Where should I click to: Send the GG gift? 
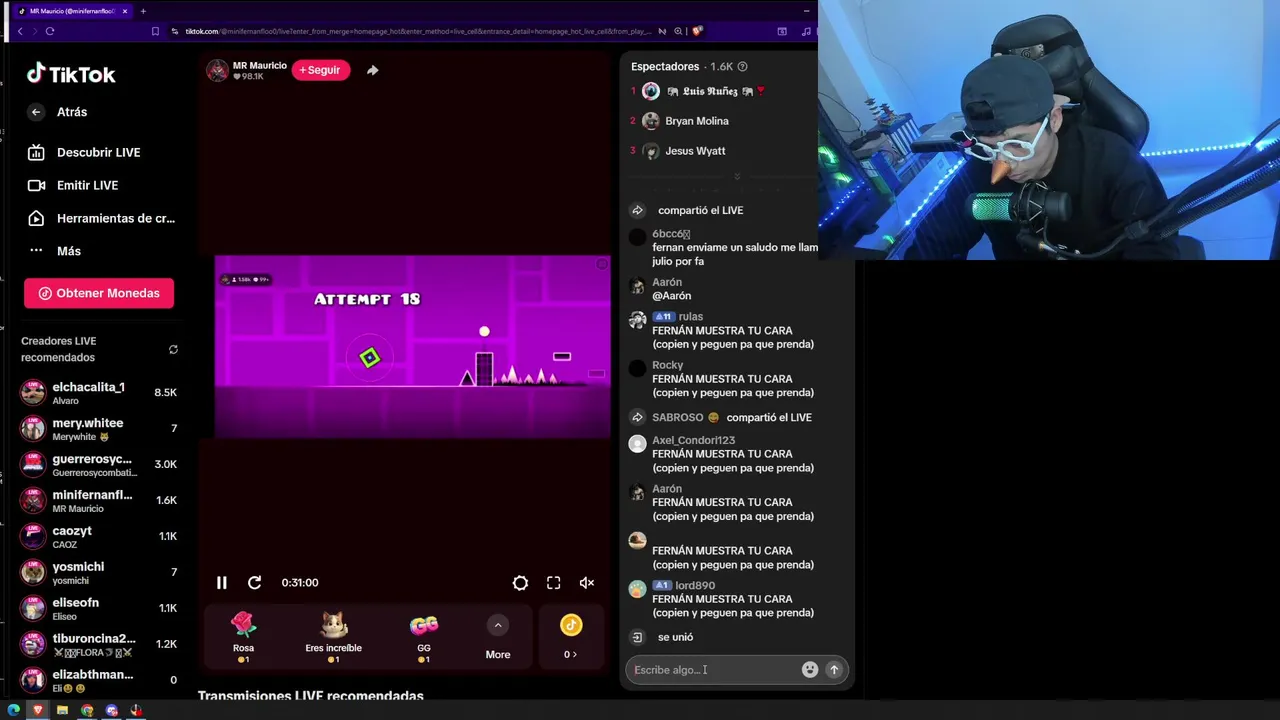click(x=424, y=637)
